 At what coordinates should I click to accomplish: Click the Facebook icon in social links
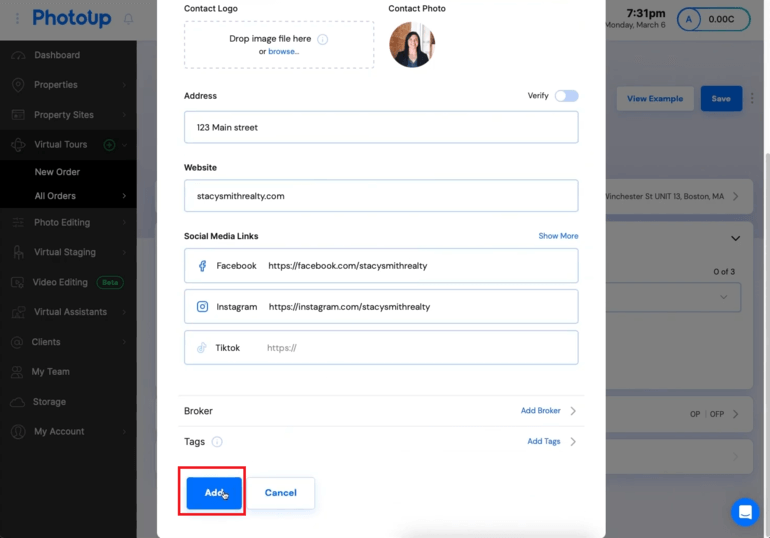(202, 266)
